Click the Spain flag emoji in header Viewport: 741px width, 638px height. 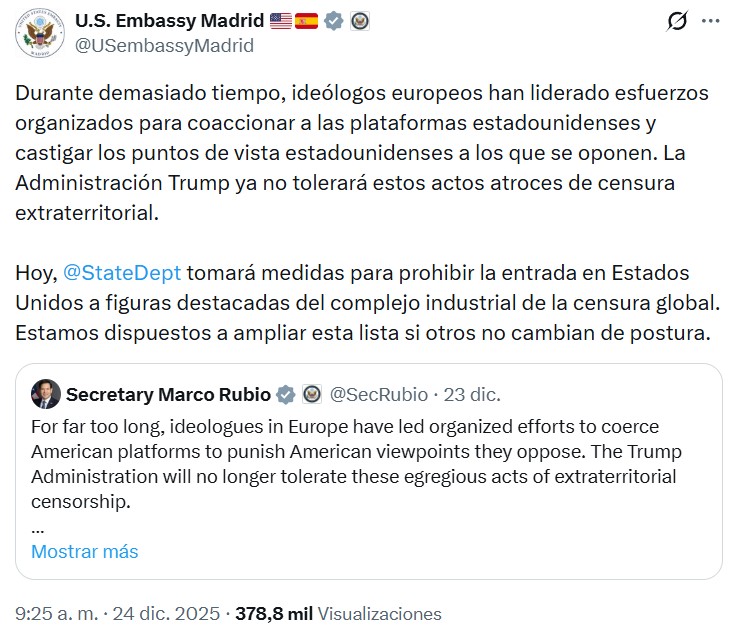click(x=306, y=21)
